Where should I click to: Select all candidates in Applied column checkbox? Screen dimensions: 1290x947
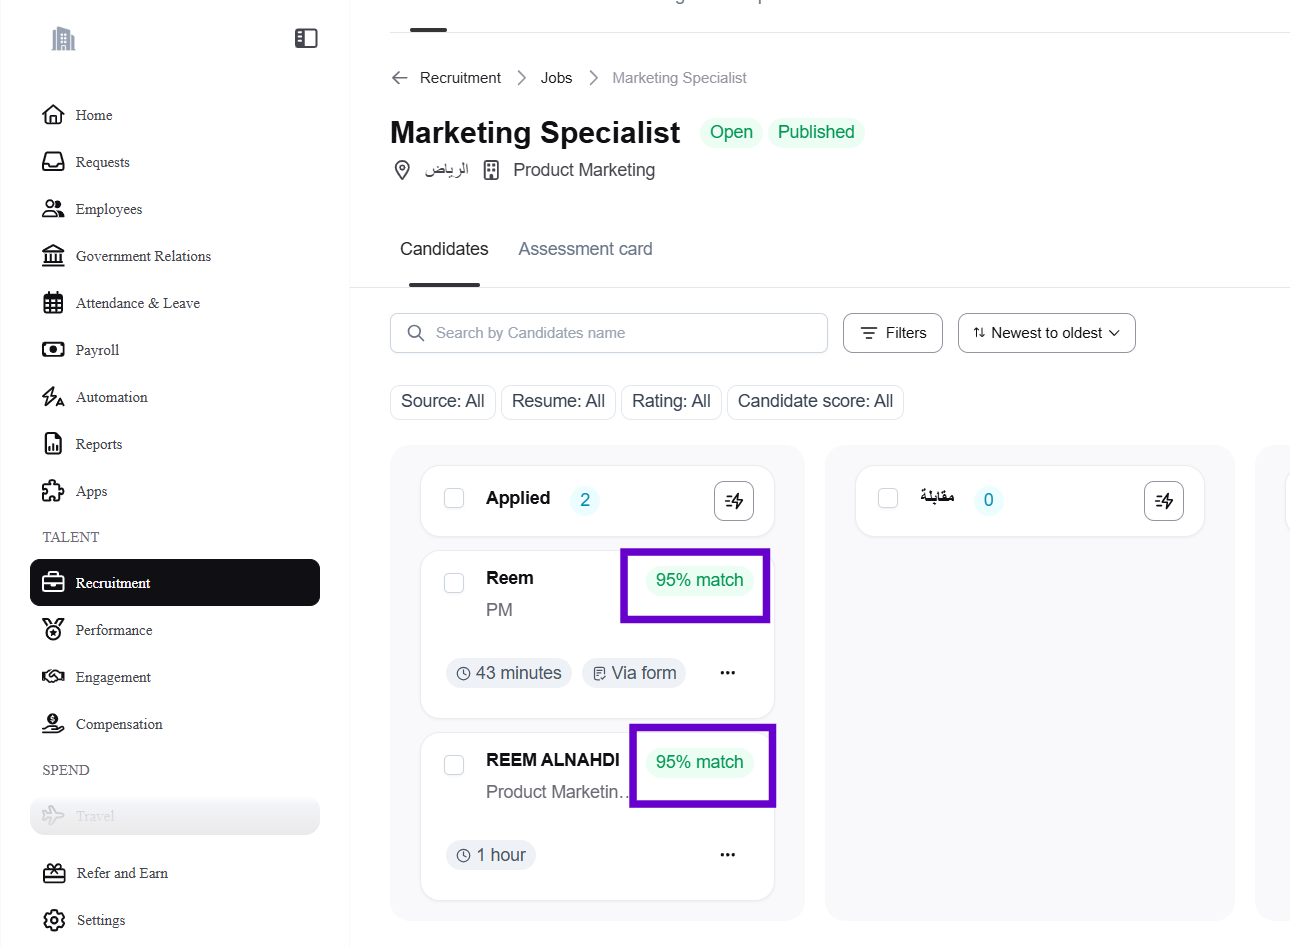[454, 498]
